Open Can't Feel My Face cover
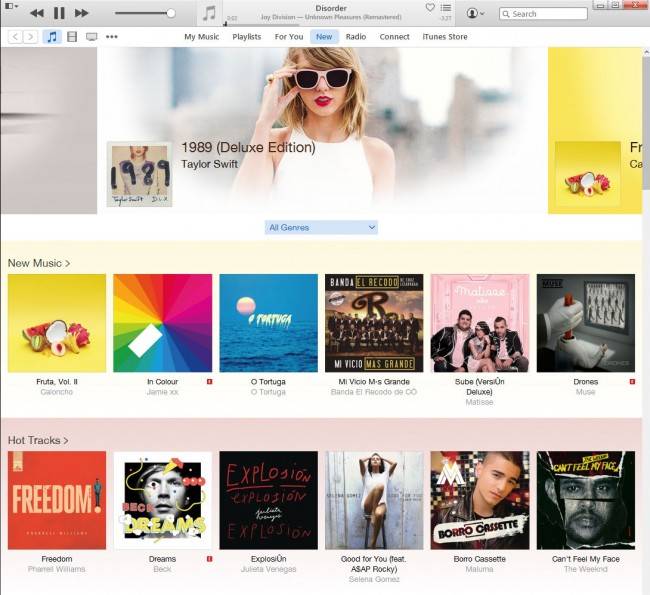 [586, 500]
